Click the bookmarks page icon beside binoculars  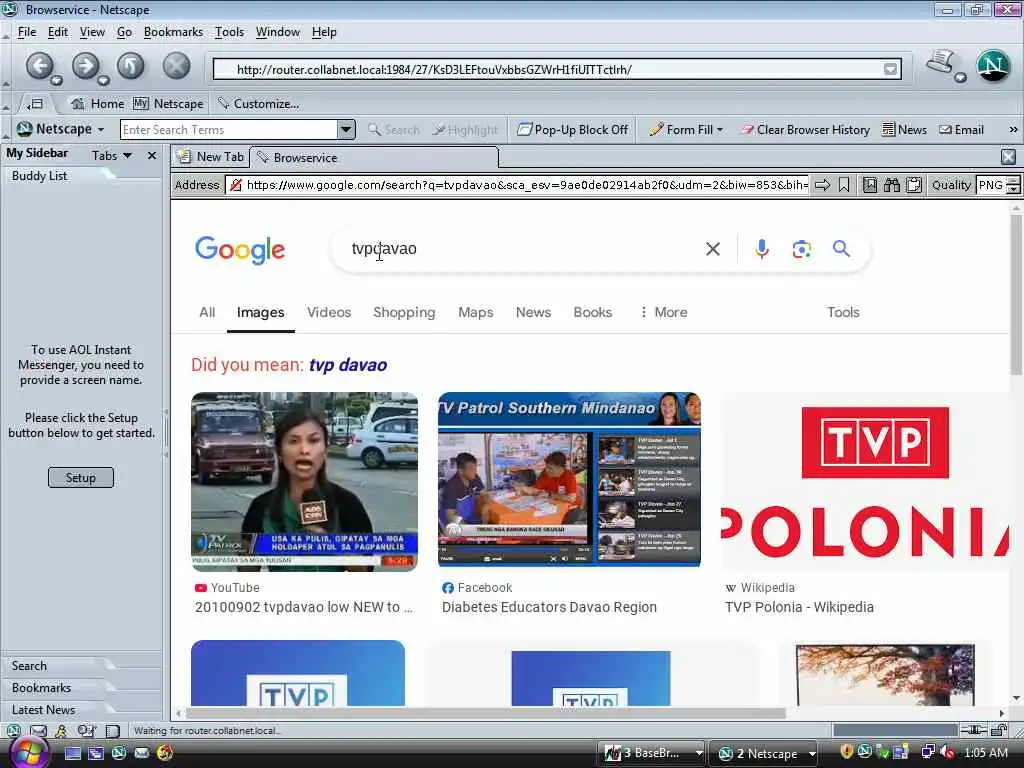[x=870, y=185]
